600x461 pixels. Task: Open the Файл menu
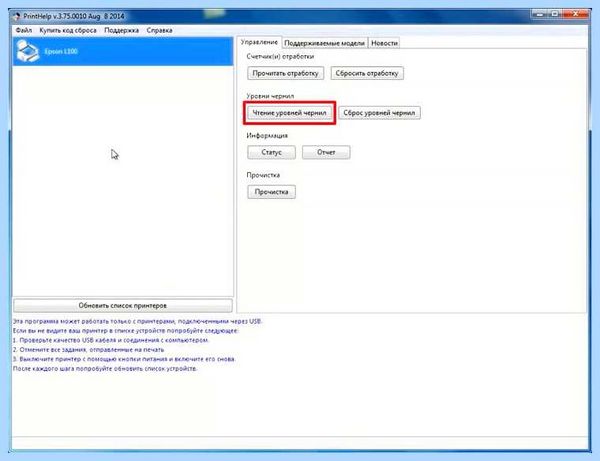click(24, 30)
